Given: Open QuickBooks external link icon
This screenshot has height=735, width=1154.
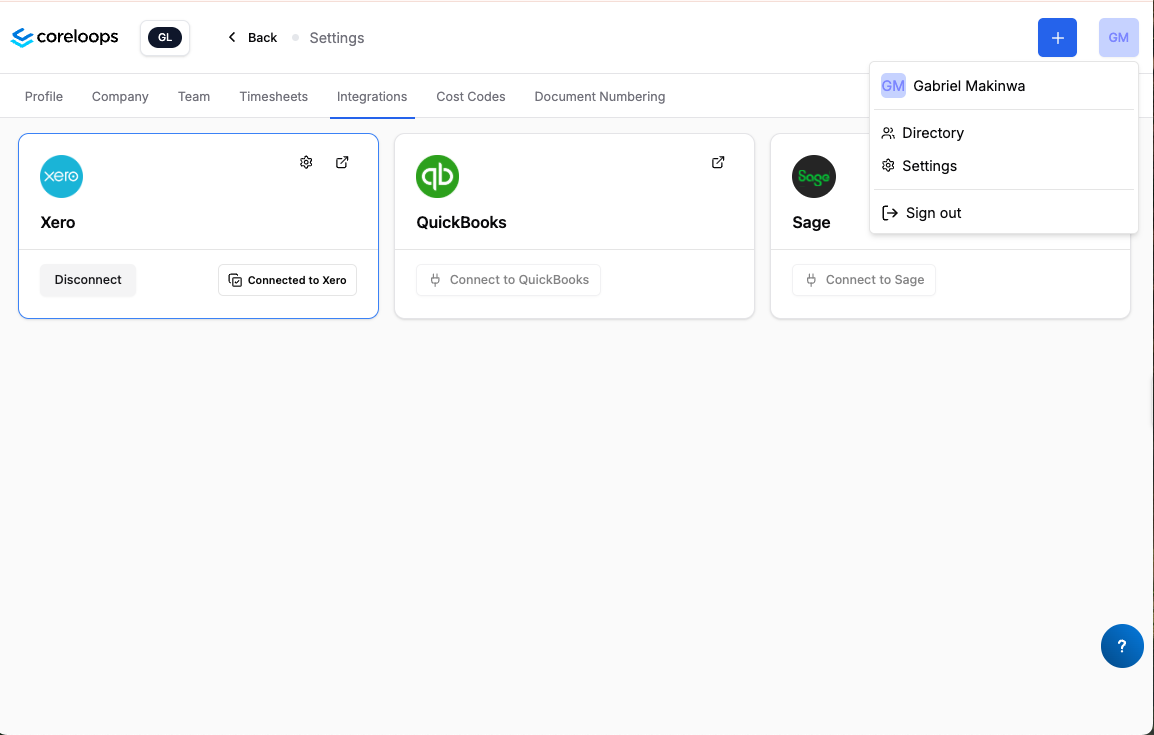Looking at the screenshot, I should (718, 163).
